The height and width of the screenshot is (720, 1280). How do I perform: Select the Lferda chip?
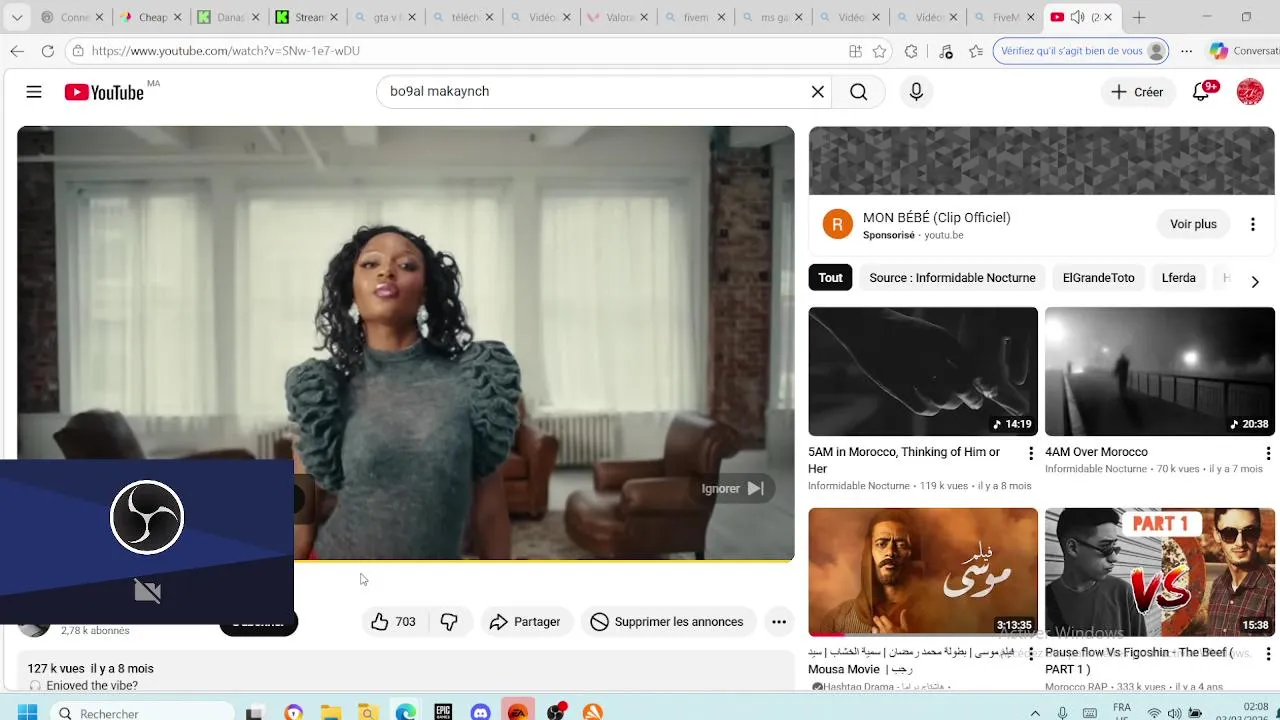[1178, 278]
